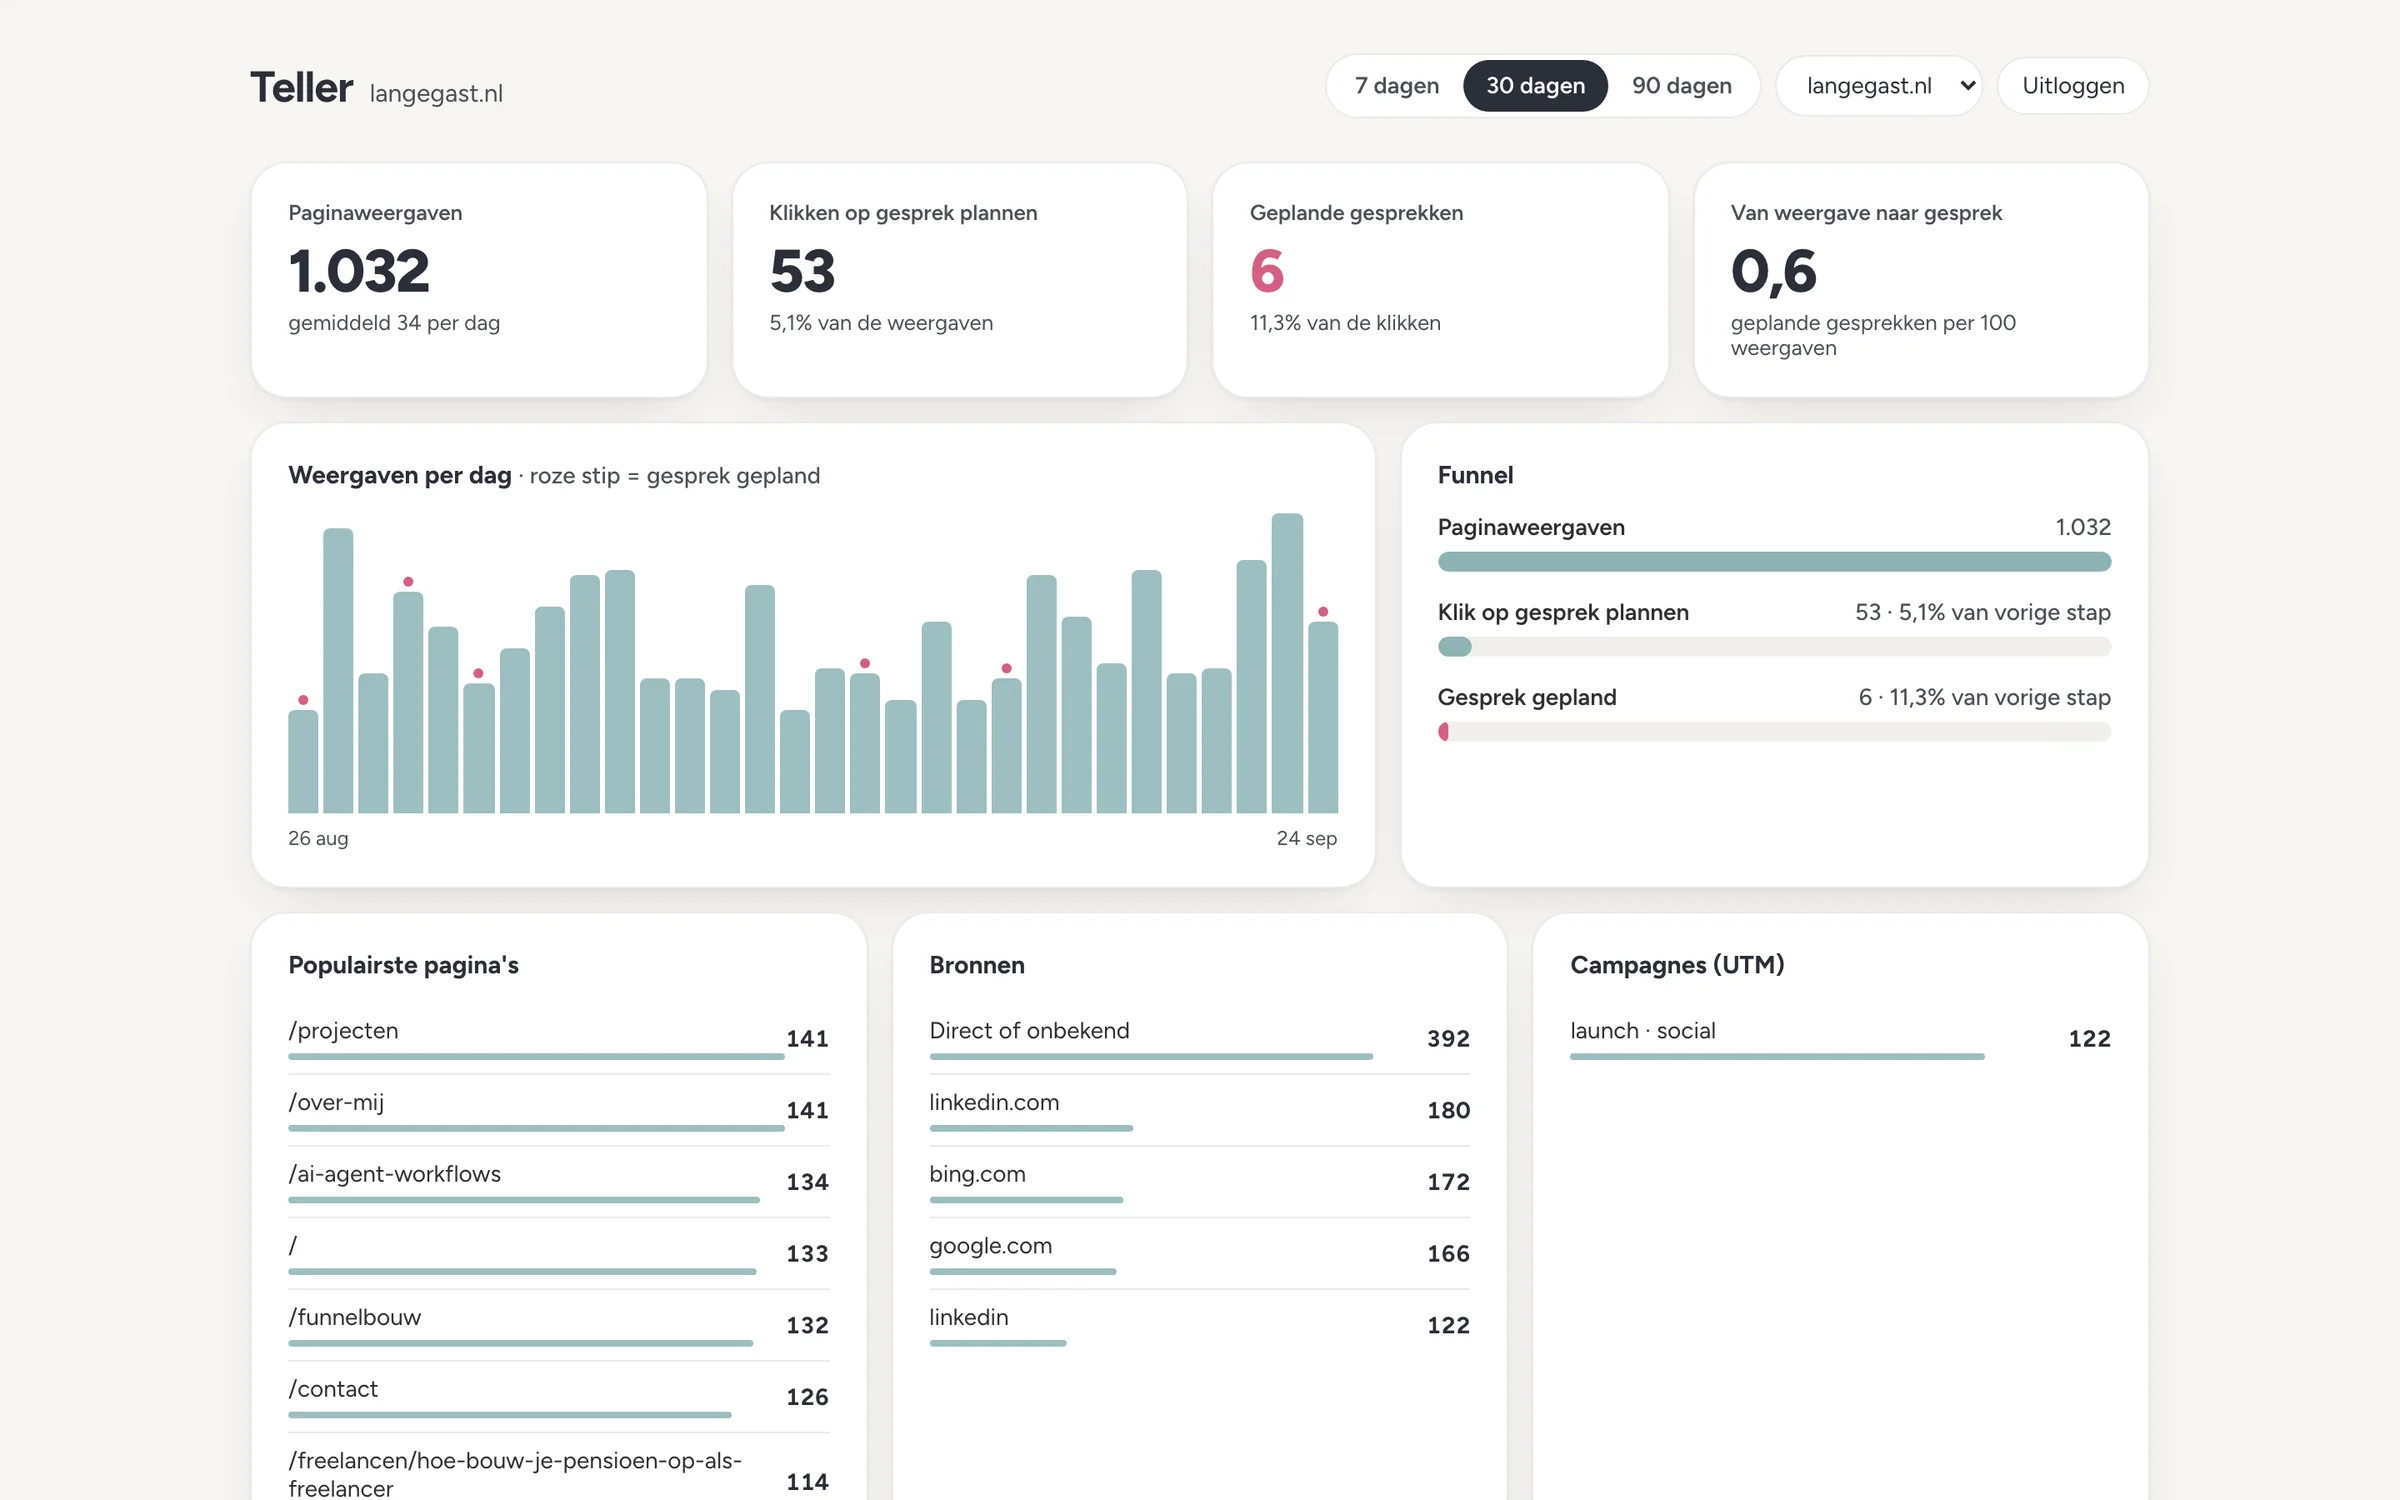Click the /projecten page row
Screen dimensions: 2400x1500
pyautogui.click(x=559, y=1039)
